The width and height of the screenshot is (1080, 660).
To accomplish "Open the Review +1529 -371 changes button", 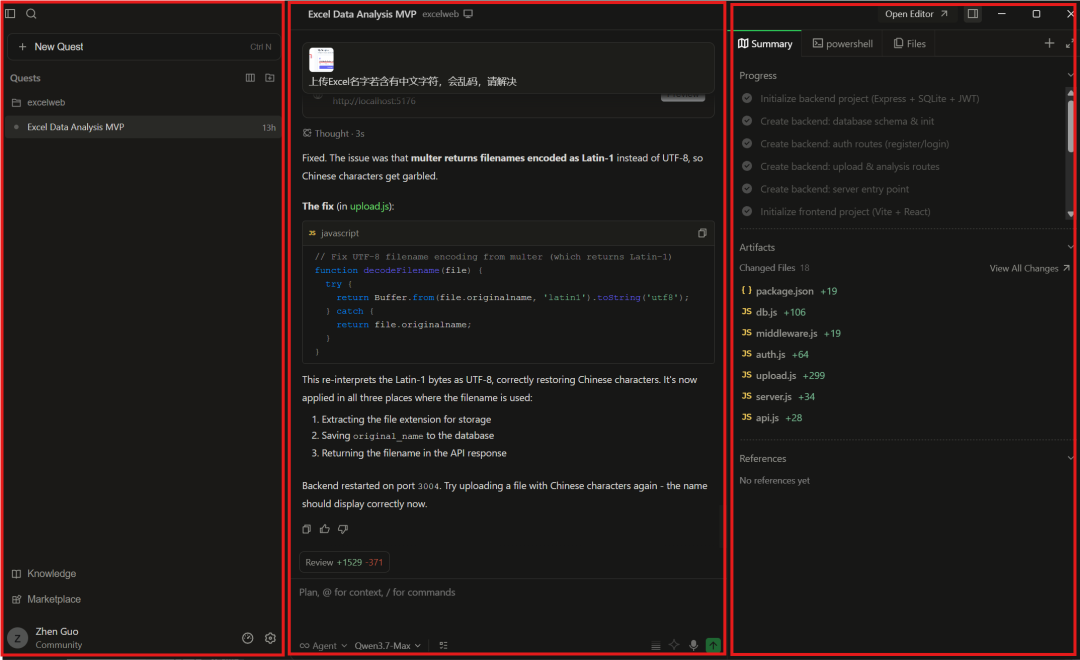I will click(344, 562).
